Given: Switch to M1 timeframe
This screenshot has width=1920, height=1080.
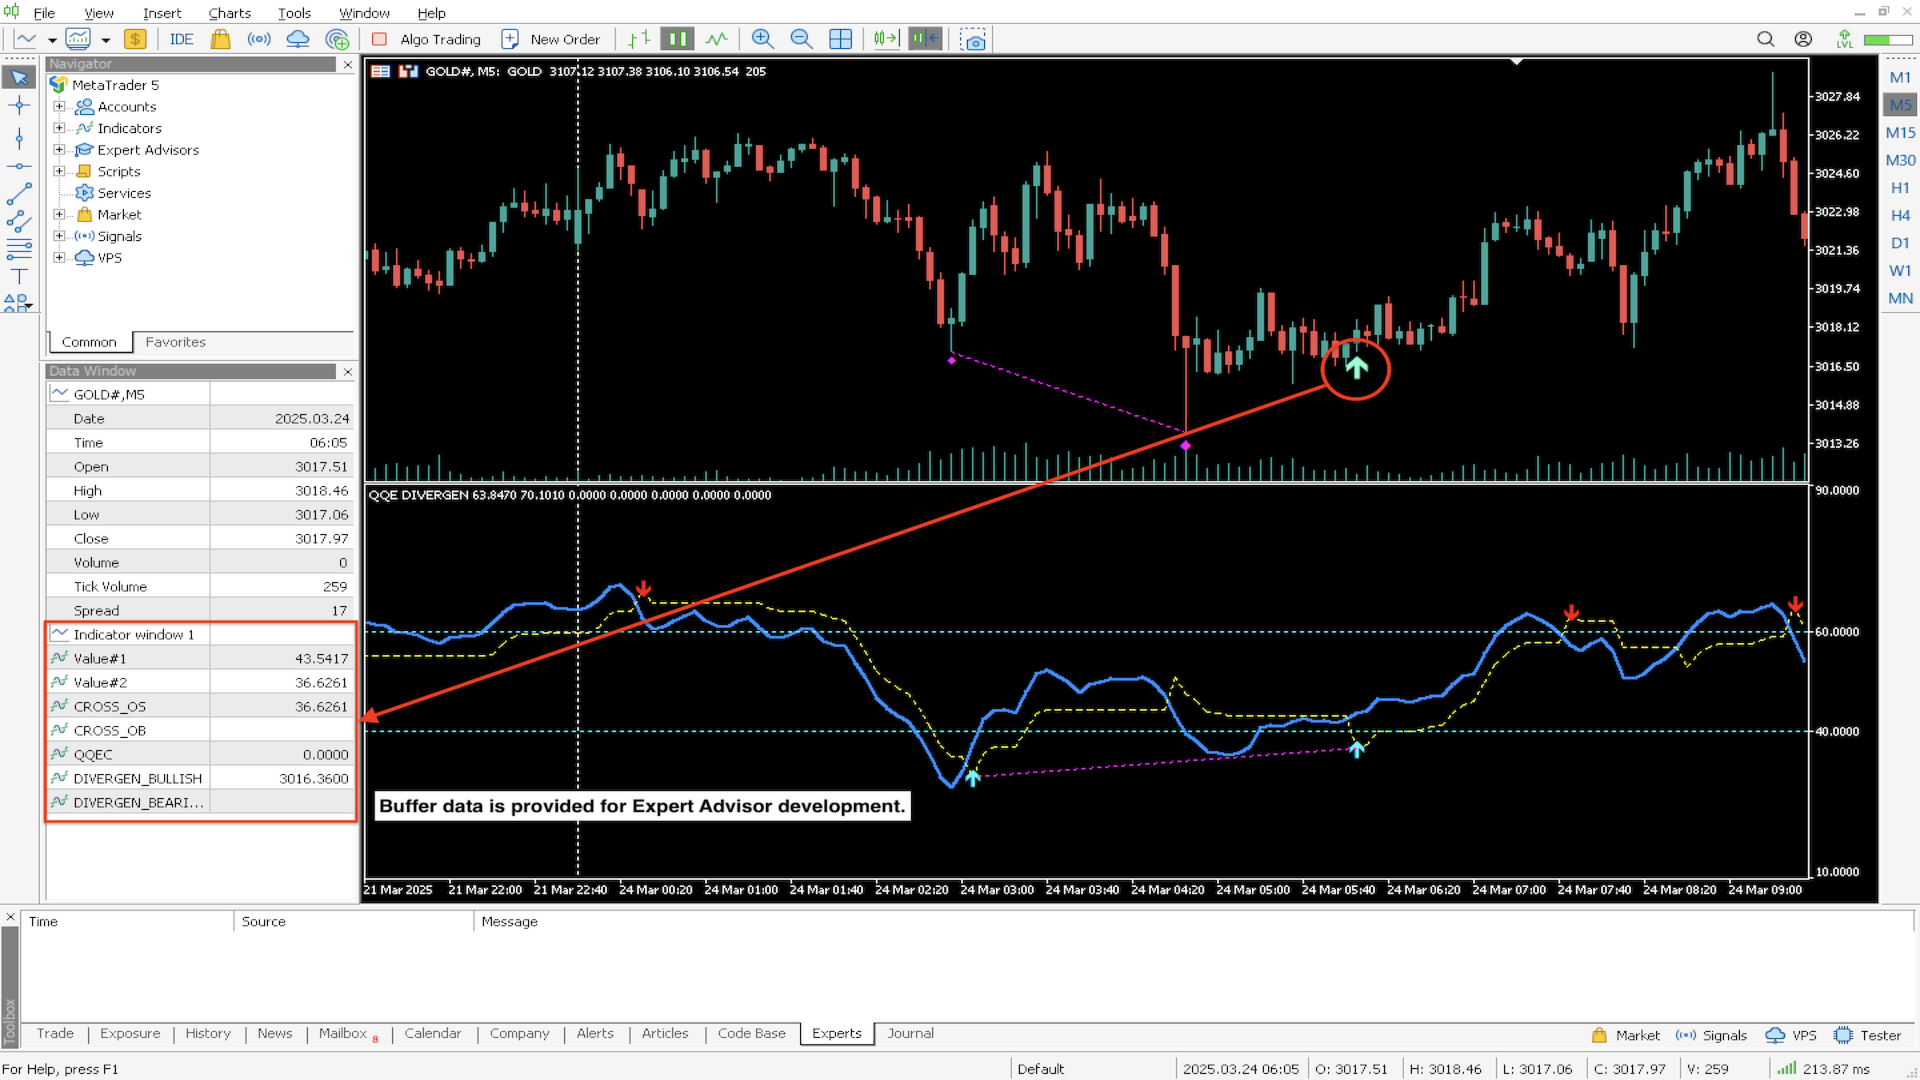Looking at the screenshot, I should click(1900, 78).
